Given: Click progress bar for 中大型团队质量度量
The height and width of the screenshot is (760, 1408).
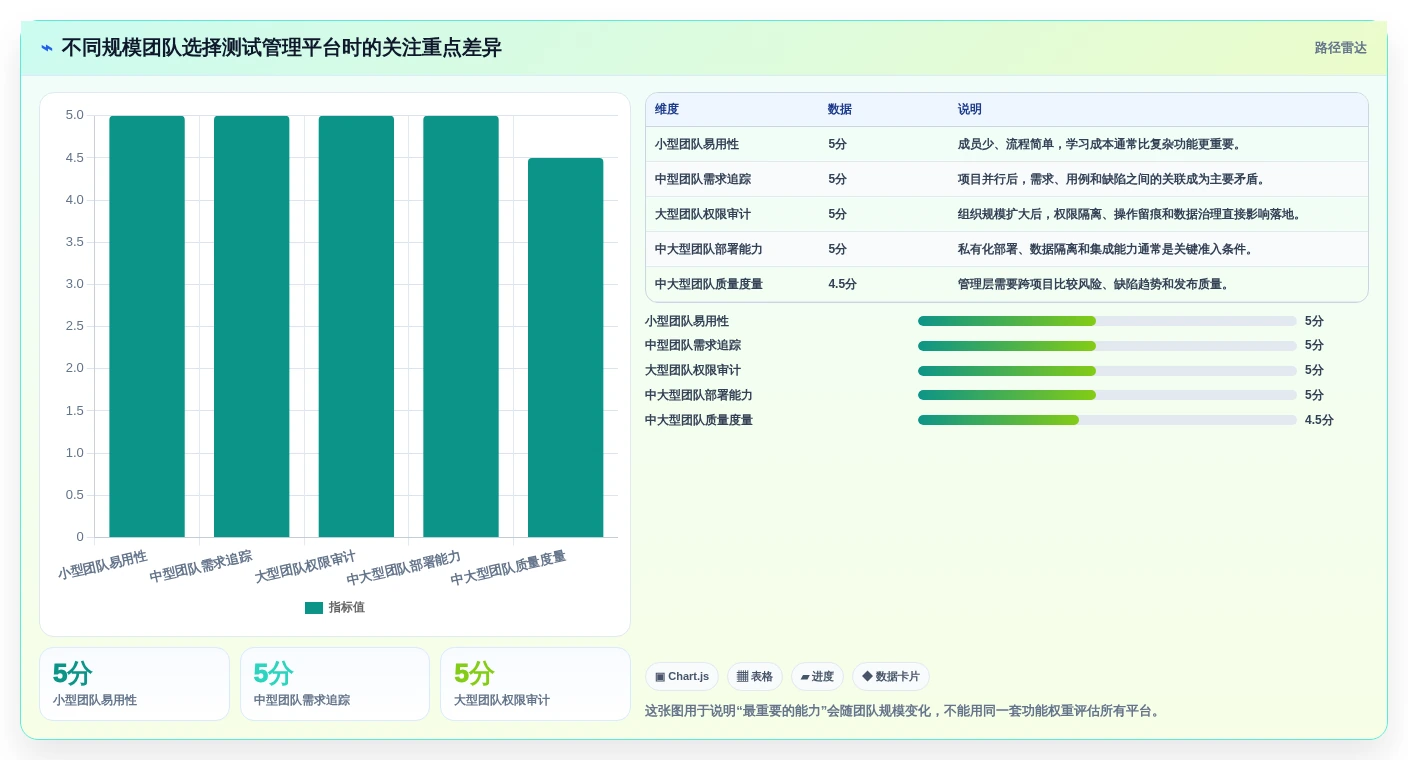Looking at the screenshot, I should click(x=1107, y=420).
